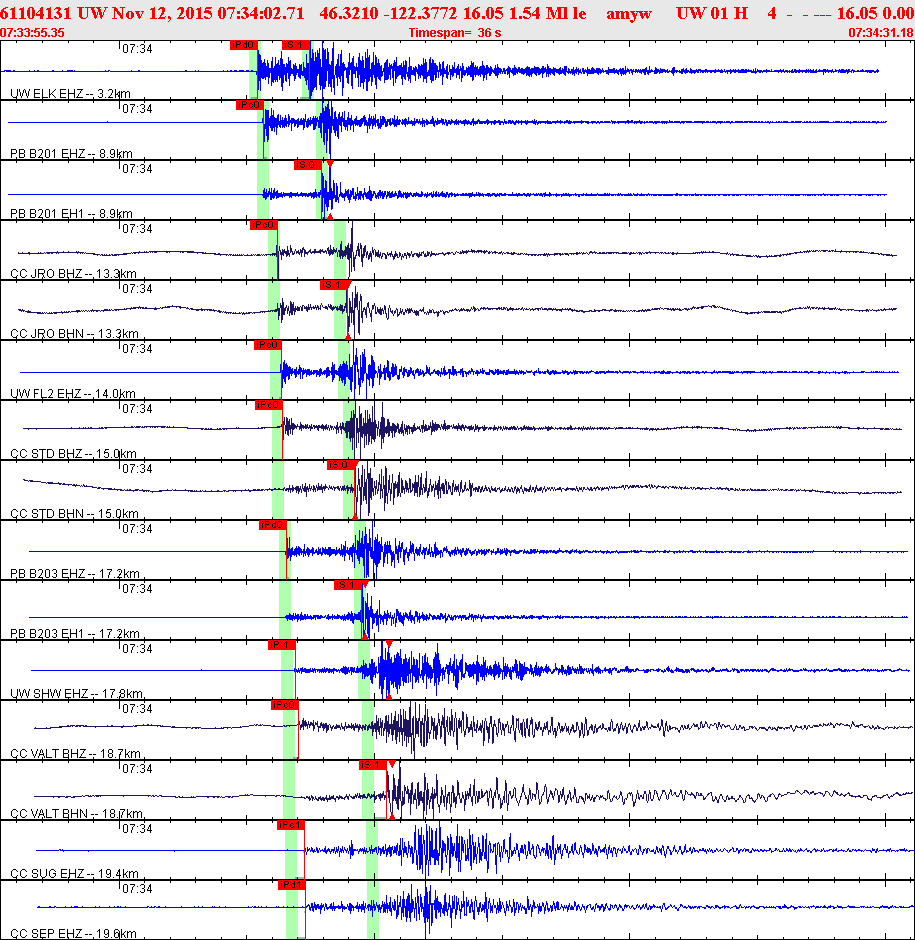Click the iPd1 pick flag on CC SEP EHZ
The width and height of the screenshot is (915, 940).
coord(292,885)
